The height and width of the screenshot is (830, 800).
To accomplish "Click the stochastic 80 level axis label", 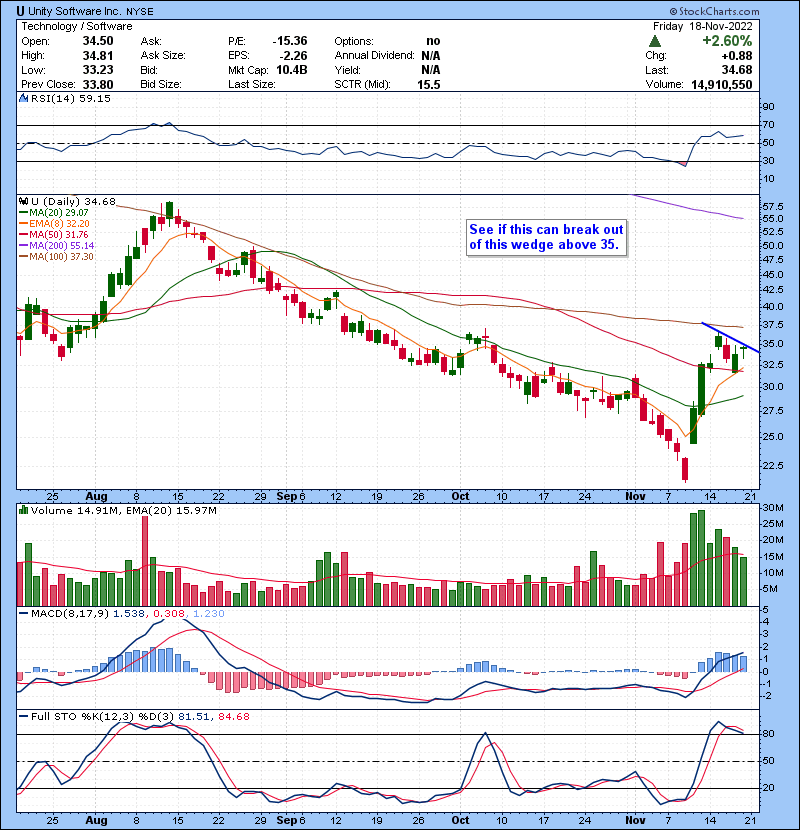I will [x=769, y=734].
